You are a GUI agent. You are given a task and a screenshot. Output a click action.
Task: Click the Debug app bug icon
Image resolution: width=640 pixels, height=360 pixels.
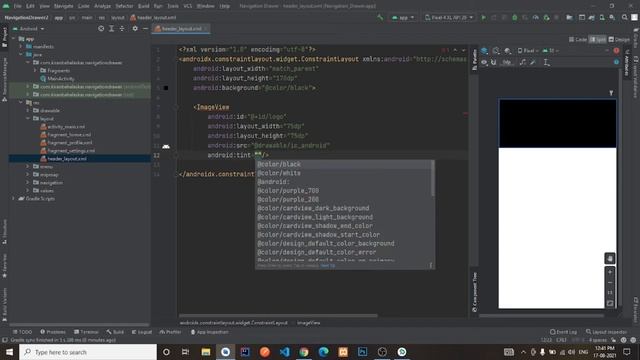coord(515,18)
